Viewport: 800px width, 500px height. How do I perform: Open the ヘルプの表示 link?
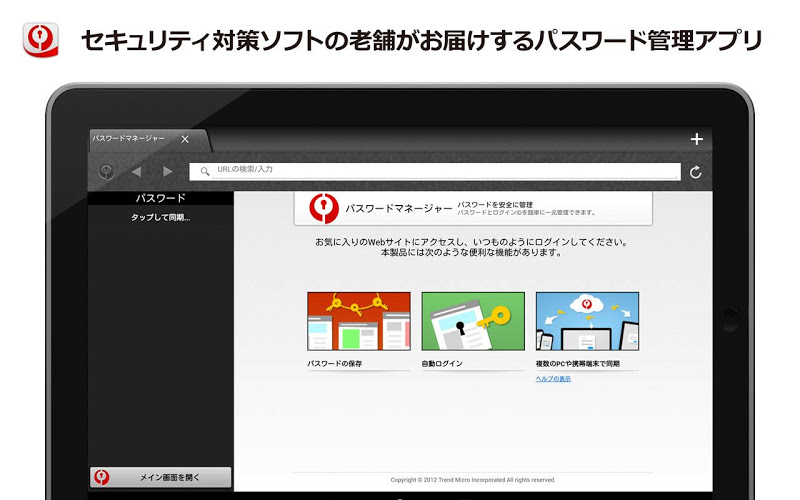(553, 379)
